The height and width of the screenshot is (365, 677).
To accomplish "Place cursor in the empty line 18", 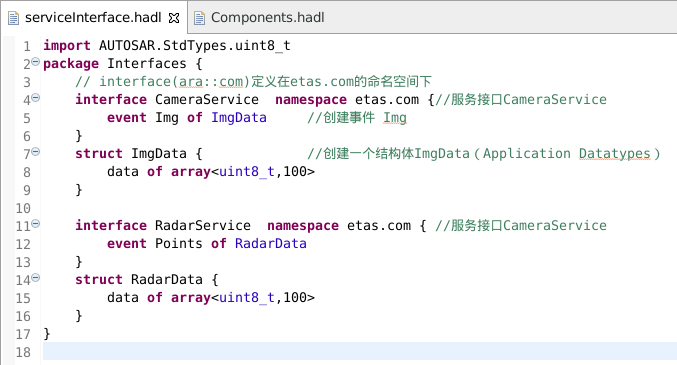I will pyautogui.click(x=360, y=351).
